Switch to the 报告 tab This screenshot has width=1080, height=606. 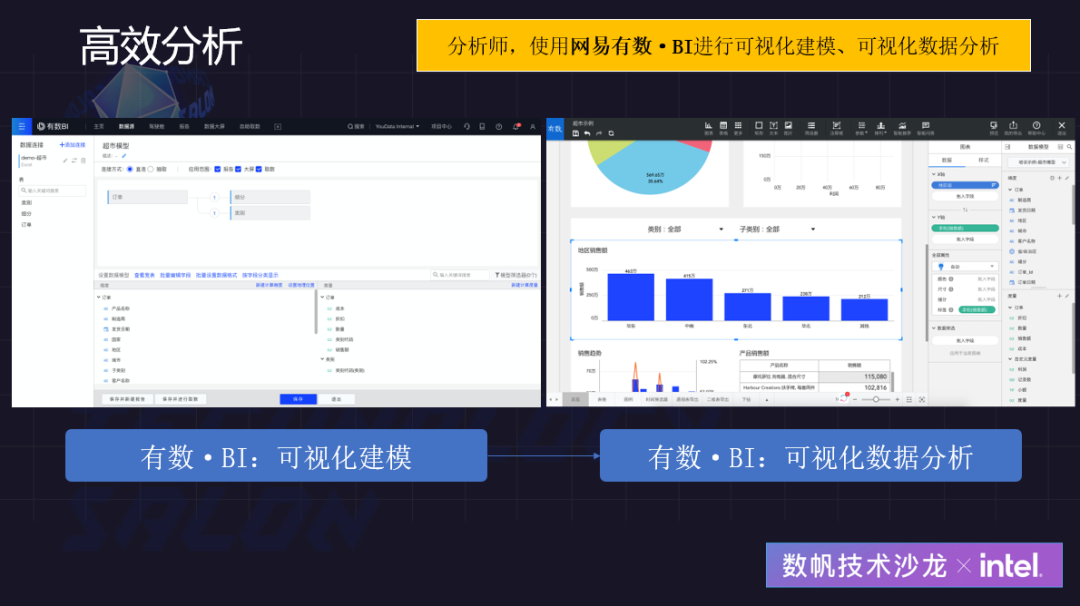point(185,127)
